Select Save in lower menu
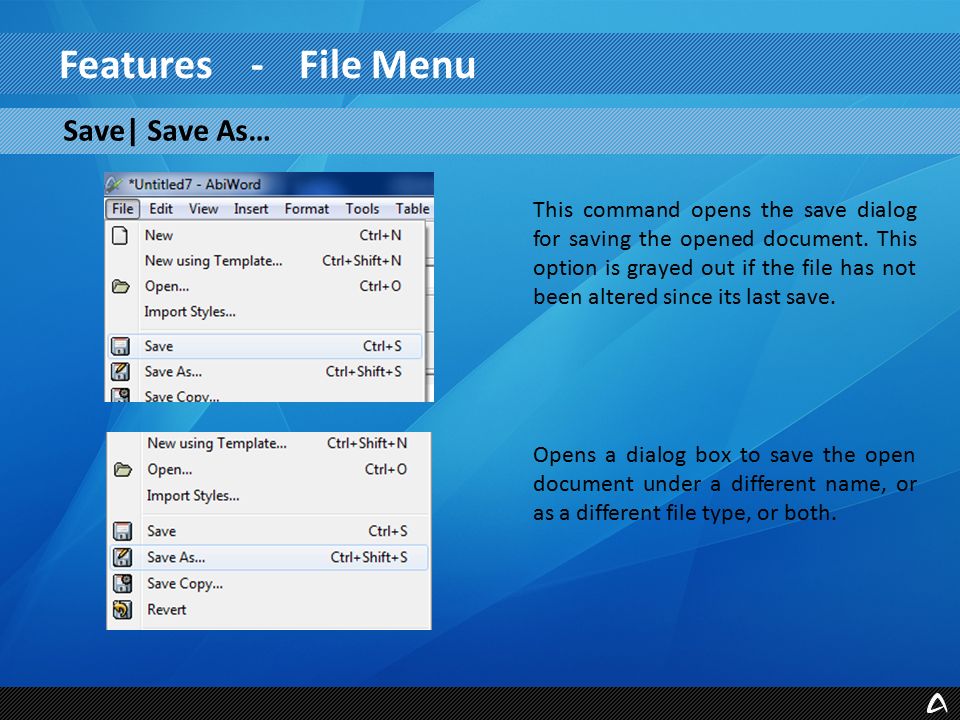 tap(269, 531)
